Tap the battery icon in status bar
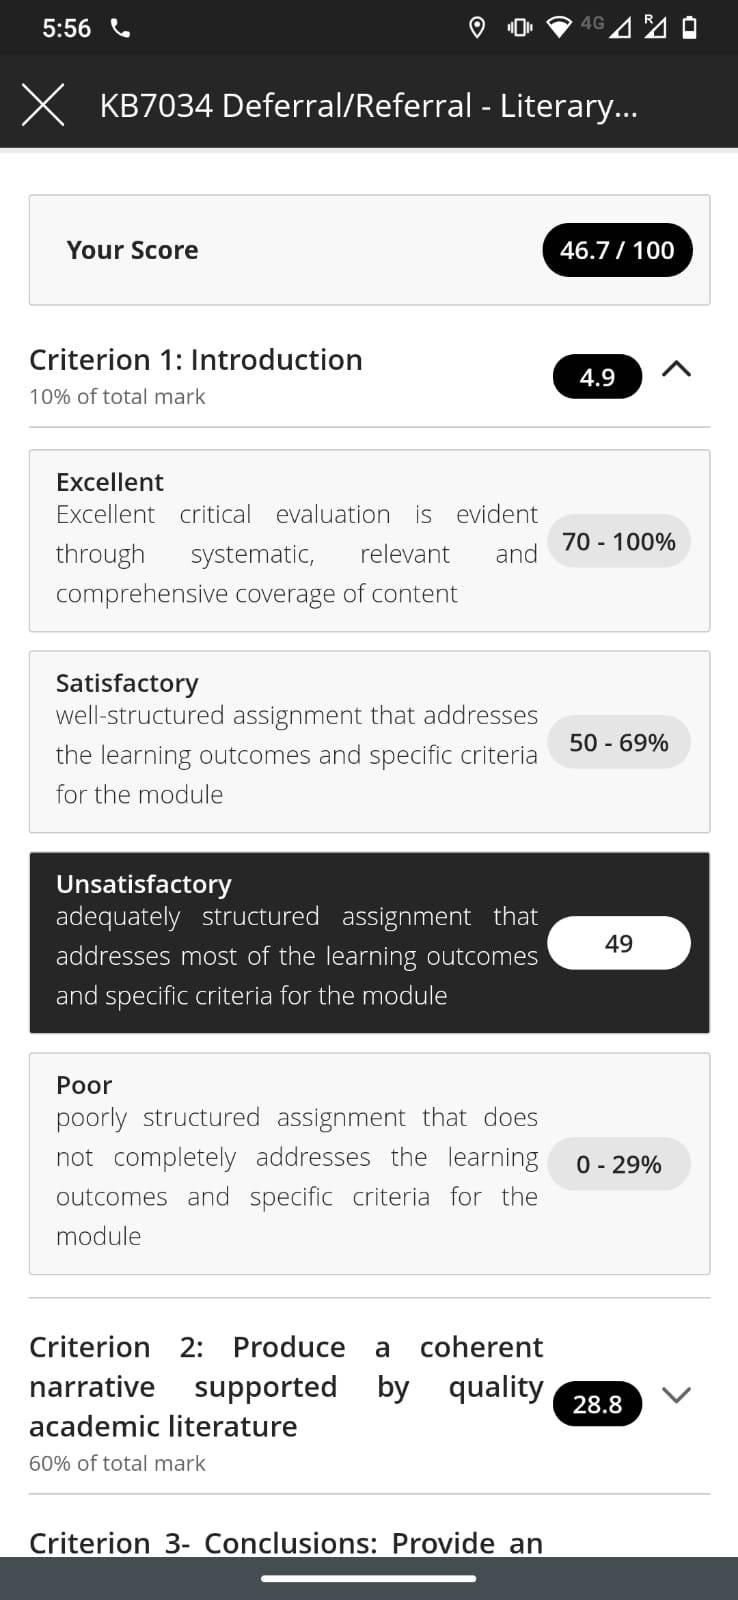Screen dimensions: 738x1600 pyautogui.click(x=689, y=28)
